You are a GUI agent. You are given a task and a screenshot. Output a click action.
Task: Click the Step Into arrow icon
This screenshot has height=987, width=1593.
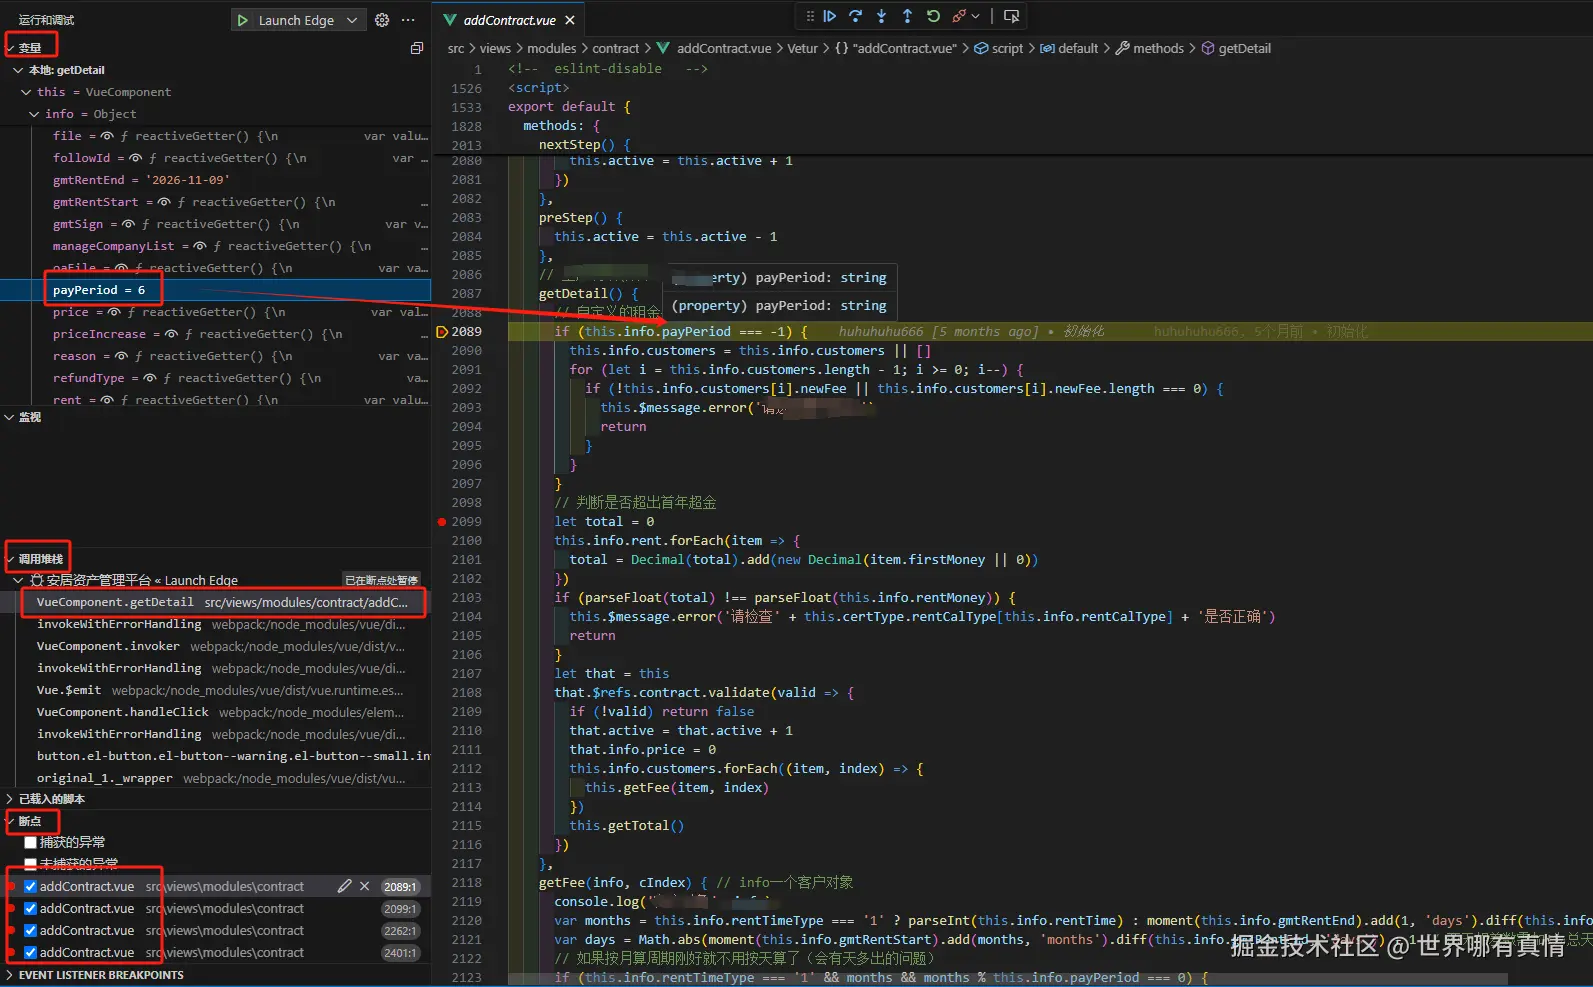[881, 16]
